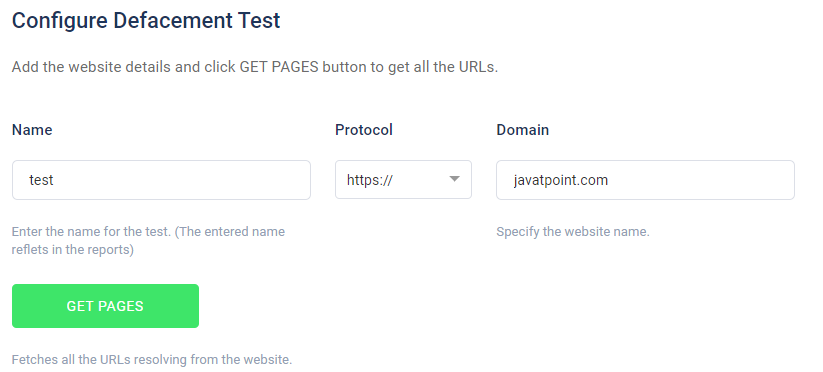Screen dimensions: 823x372
Task: Click the 'reflets in the reports' hint line
Action: tap(73, 250)
